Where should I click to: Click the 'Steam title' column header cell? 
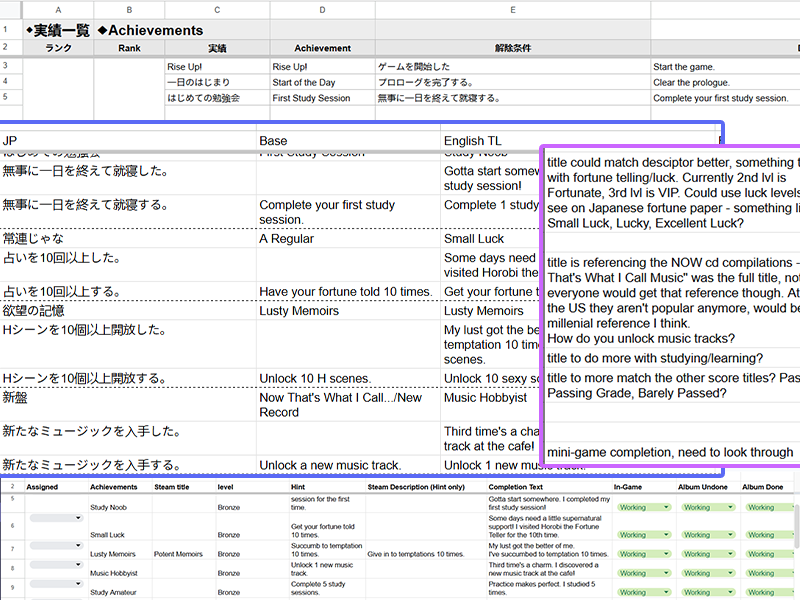coord(173,487)
